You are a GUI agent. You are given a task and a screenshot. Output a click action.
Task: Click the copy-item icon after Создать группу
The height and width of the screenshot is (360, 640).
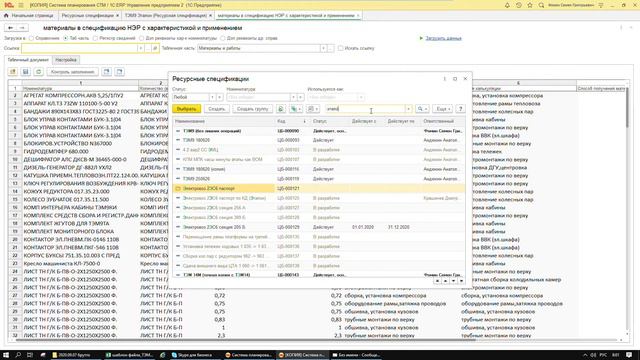click(281, 109)
